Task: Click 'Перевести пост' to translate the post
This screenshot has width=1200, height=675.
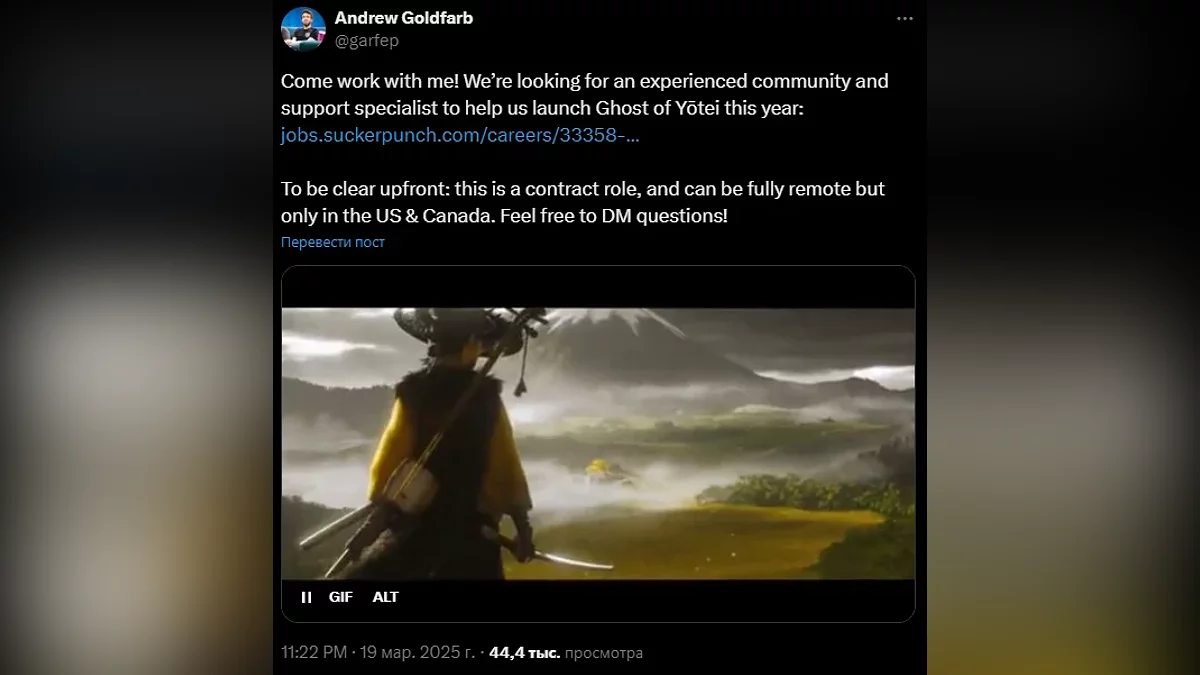Action: (333, 242)
